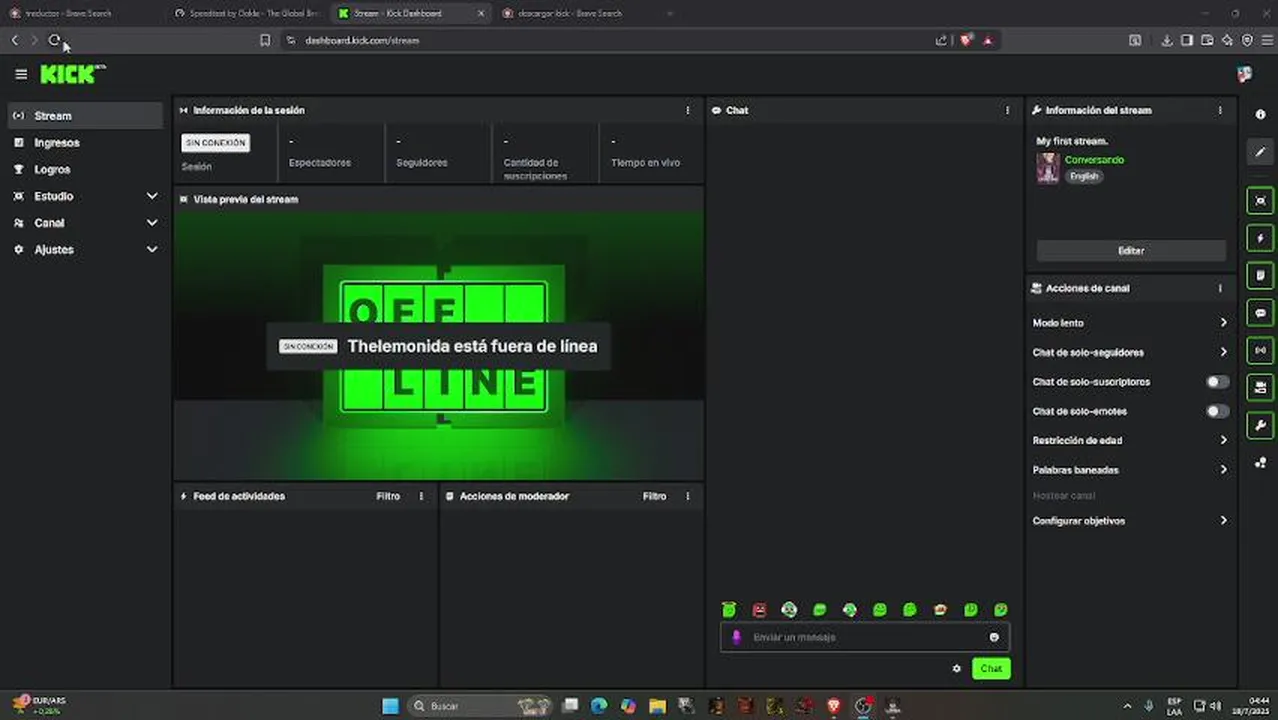1278x720 pixels.
Task: Open Chat panel three-dot menu
Action: pos(1007,110)
